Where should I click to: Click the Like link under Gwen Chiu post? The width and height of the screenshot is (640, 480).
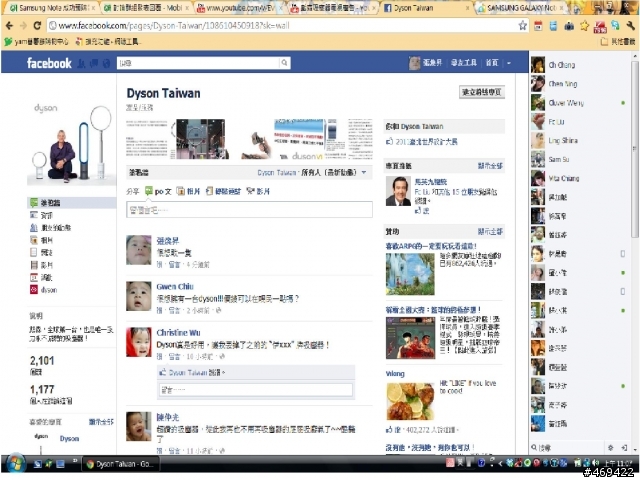160,311
